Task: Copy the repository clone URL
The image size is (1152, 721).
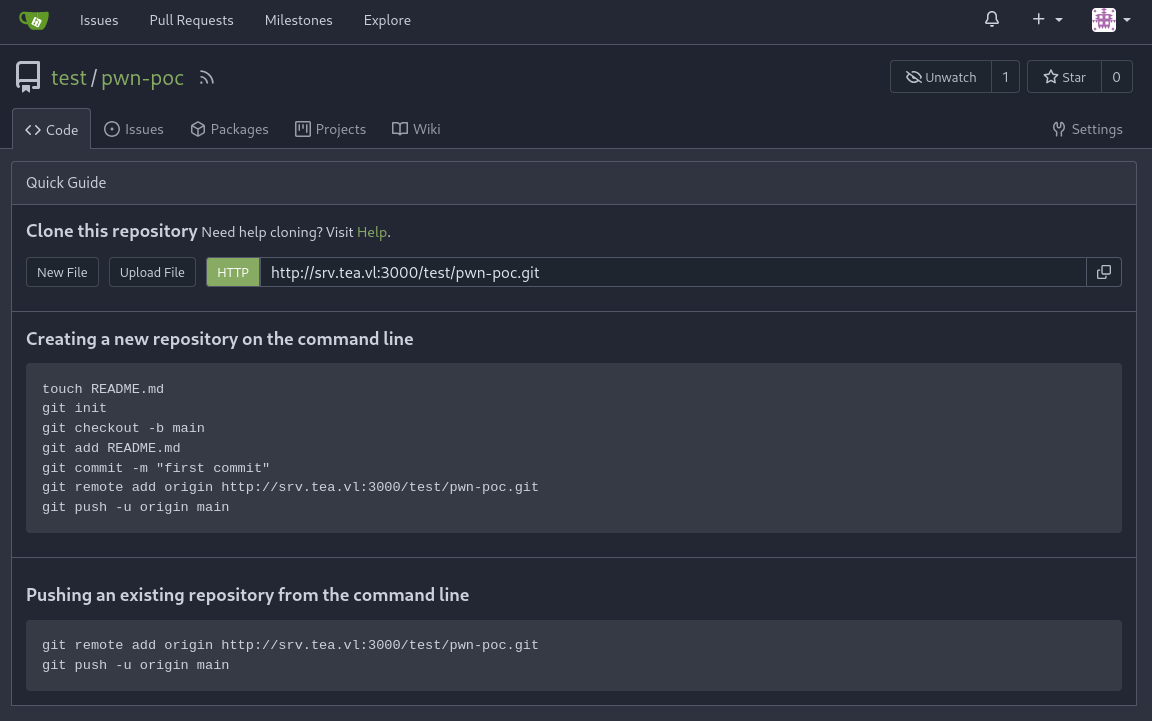Action: (1104, 272)
